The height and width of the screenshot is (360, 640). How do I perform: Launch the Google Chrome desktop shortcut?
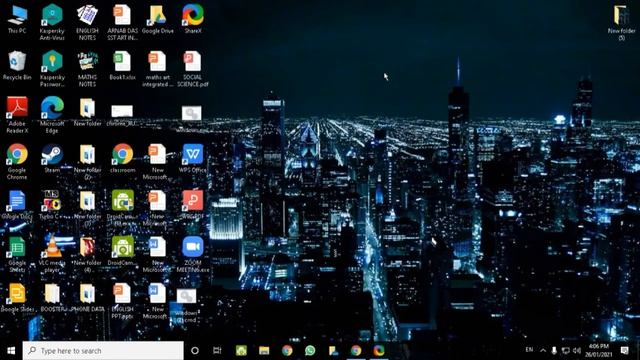click(17, 161)
